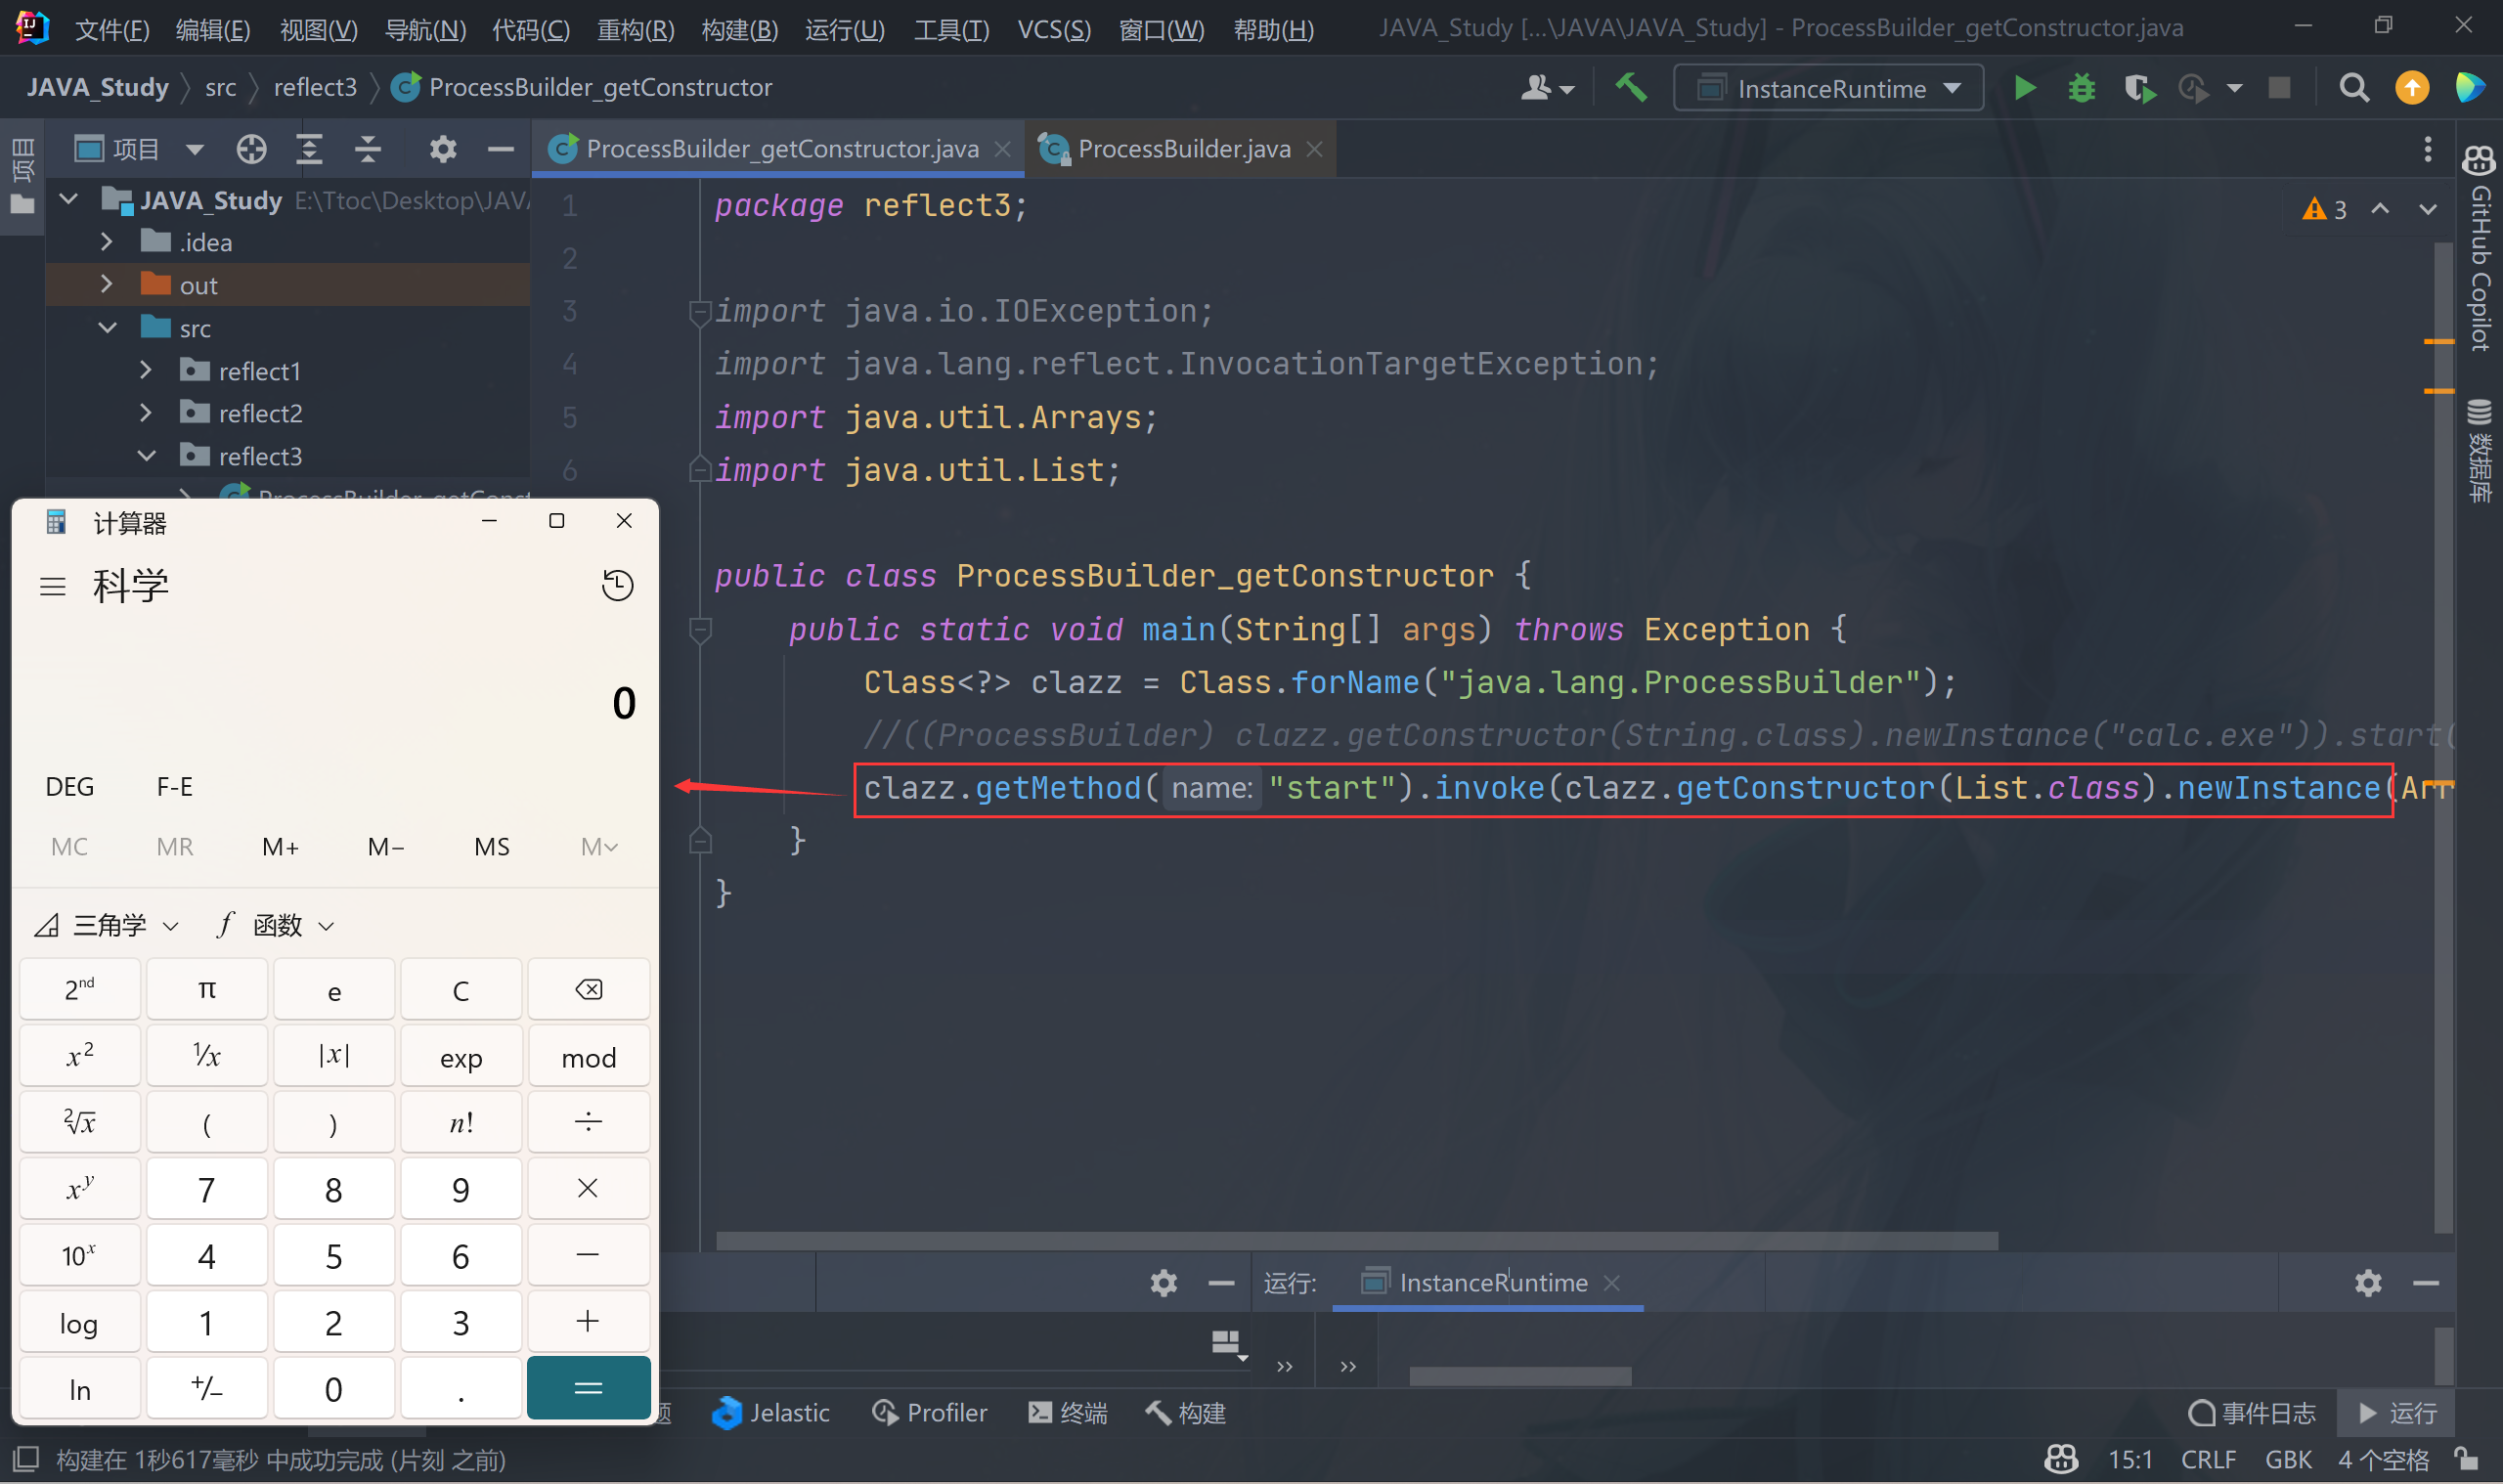Screen dimensions: 2503x1484
Task: Open the 重构(R) menu
Action: pyautogui.click(x=635, y=29)
